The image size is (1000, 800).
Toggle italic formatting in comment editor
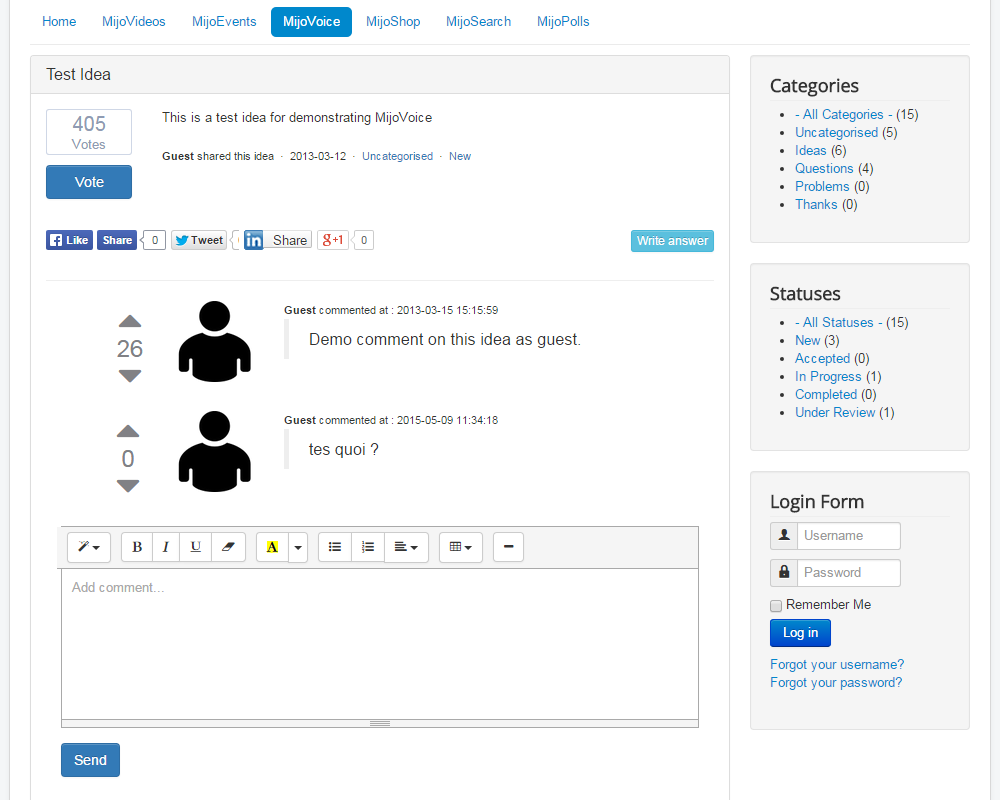(166, 547)
